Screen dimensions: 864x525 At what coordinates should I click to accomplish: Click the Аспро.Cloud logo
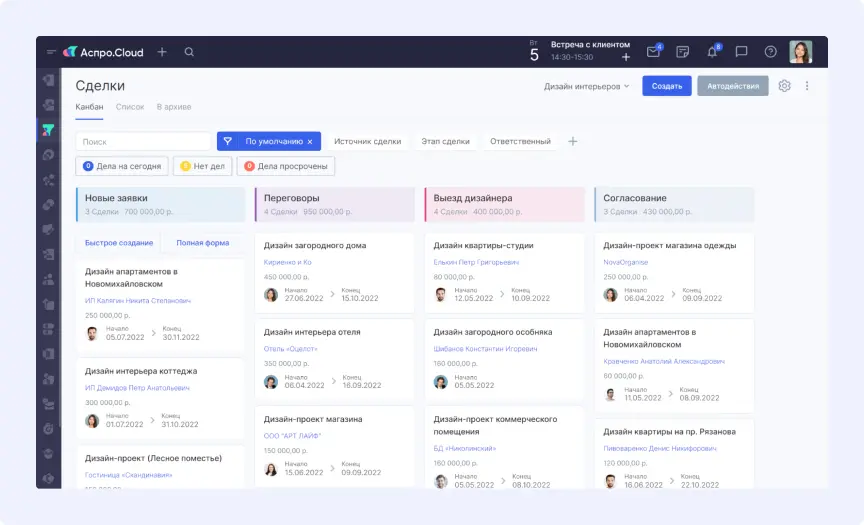(103, 52)
